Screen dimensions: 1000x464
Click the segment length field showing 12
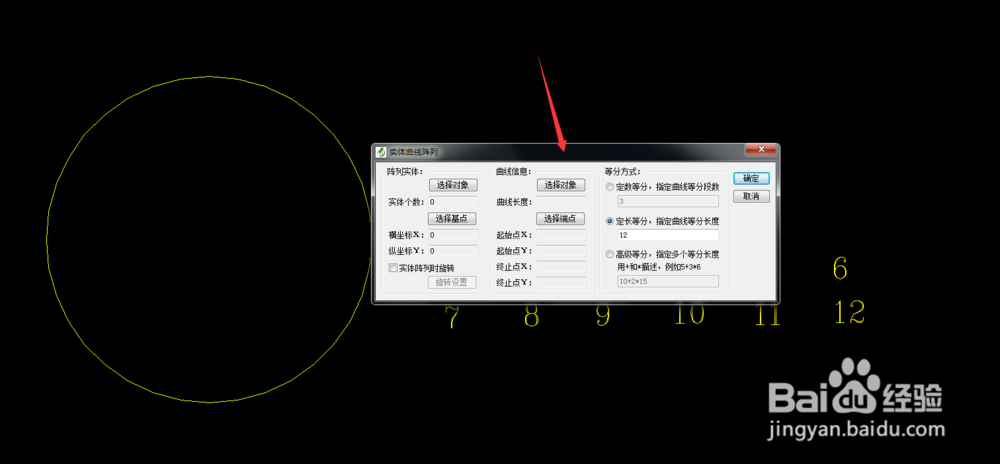pos(668,235)
